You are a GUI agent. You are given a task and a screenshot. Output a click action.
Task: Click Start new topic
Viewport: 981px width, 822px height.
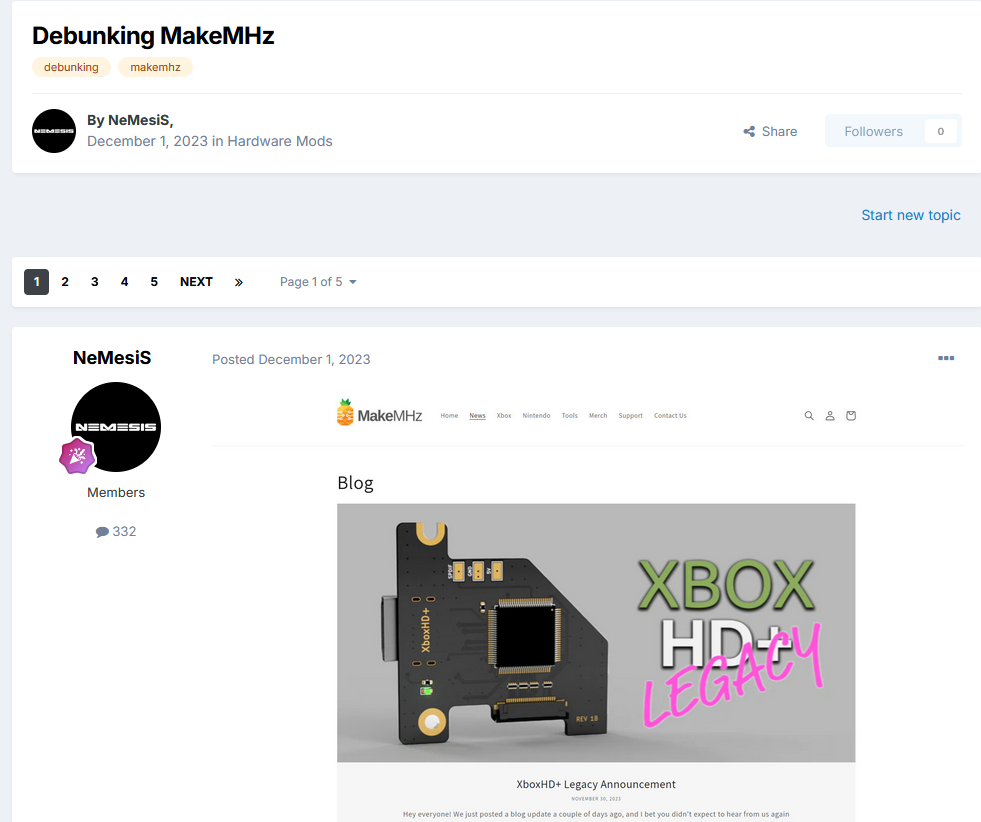pyautogui.click(x=911, y=215)
